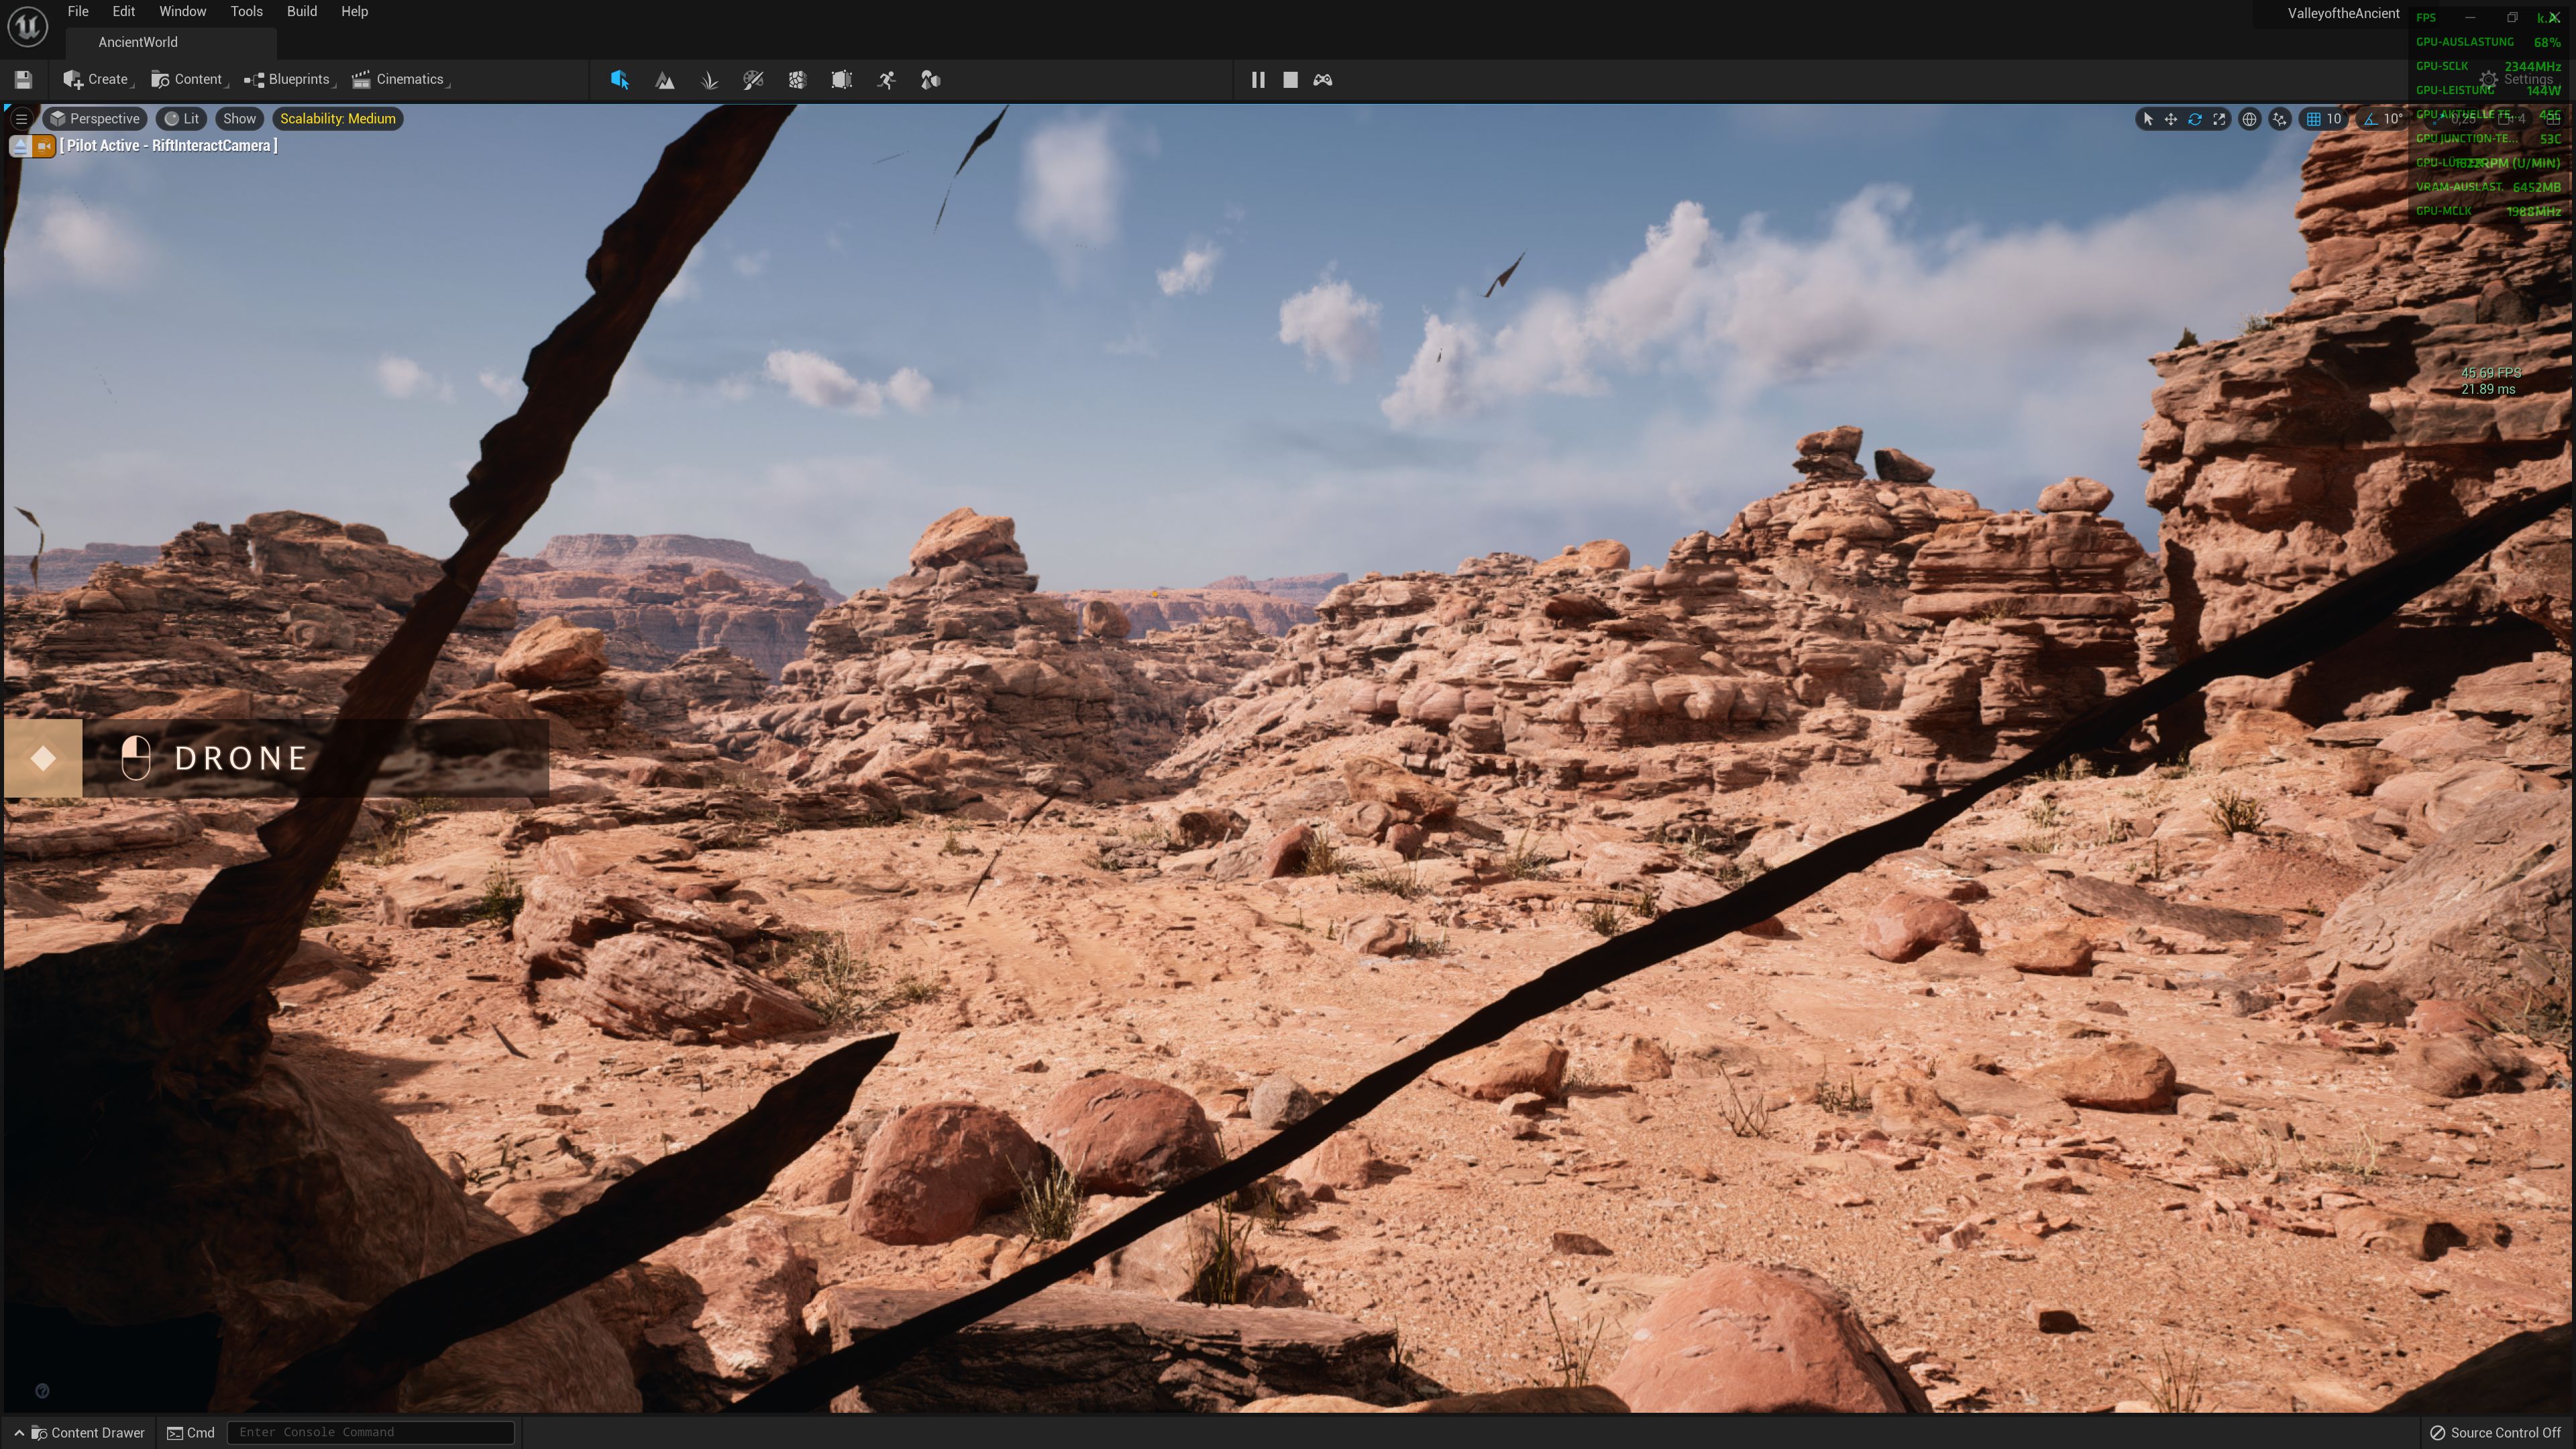The width and height of the screenshot is (2576, 1449).
Task: Select Brush Editing mode icon
Action: point(841,80)
